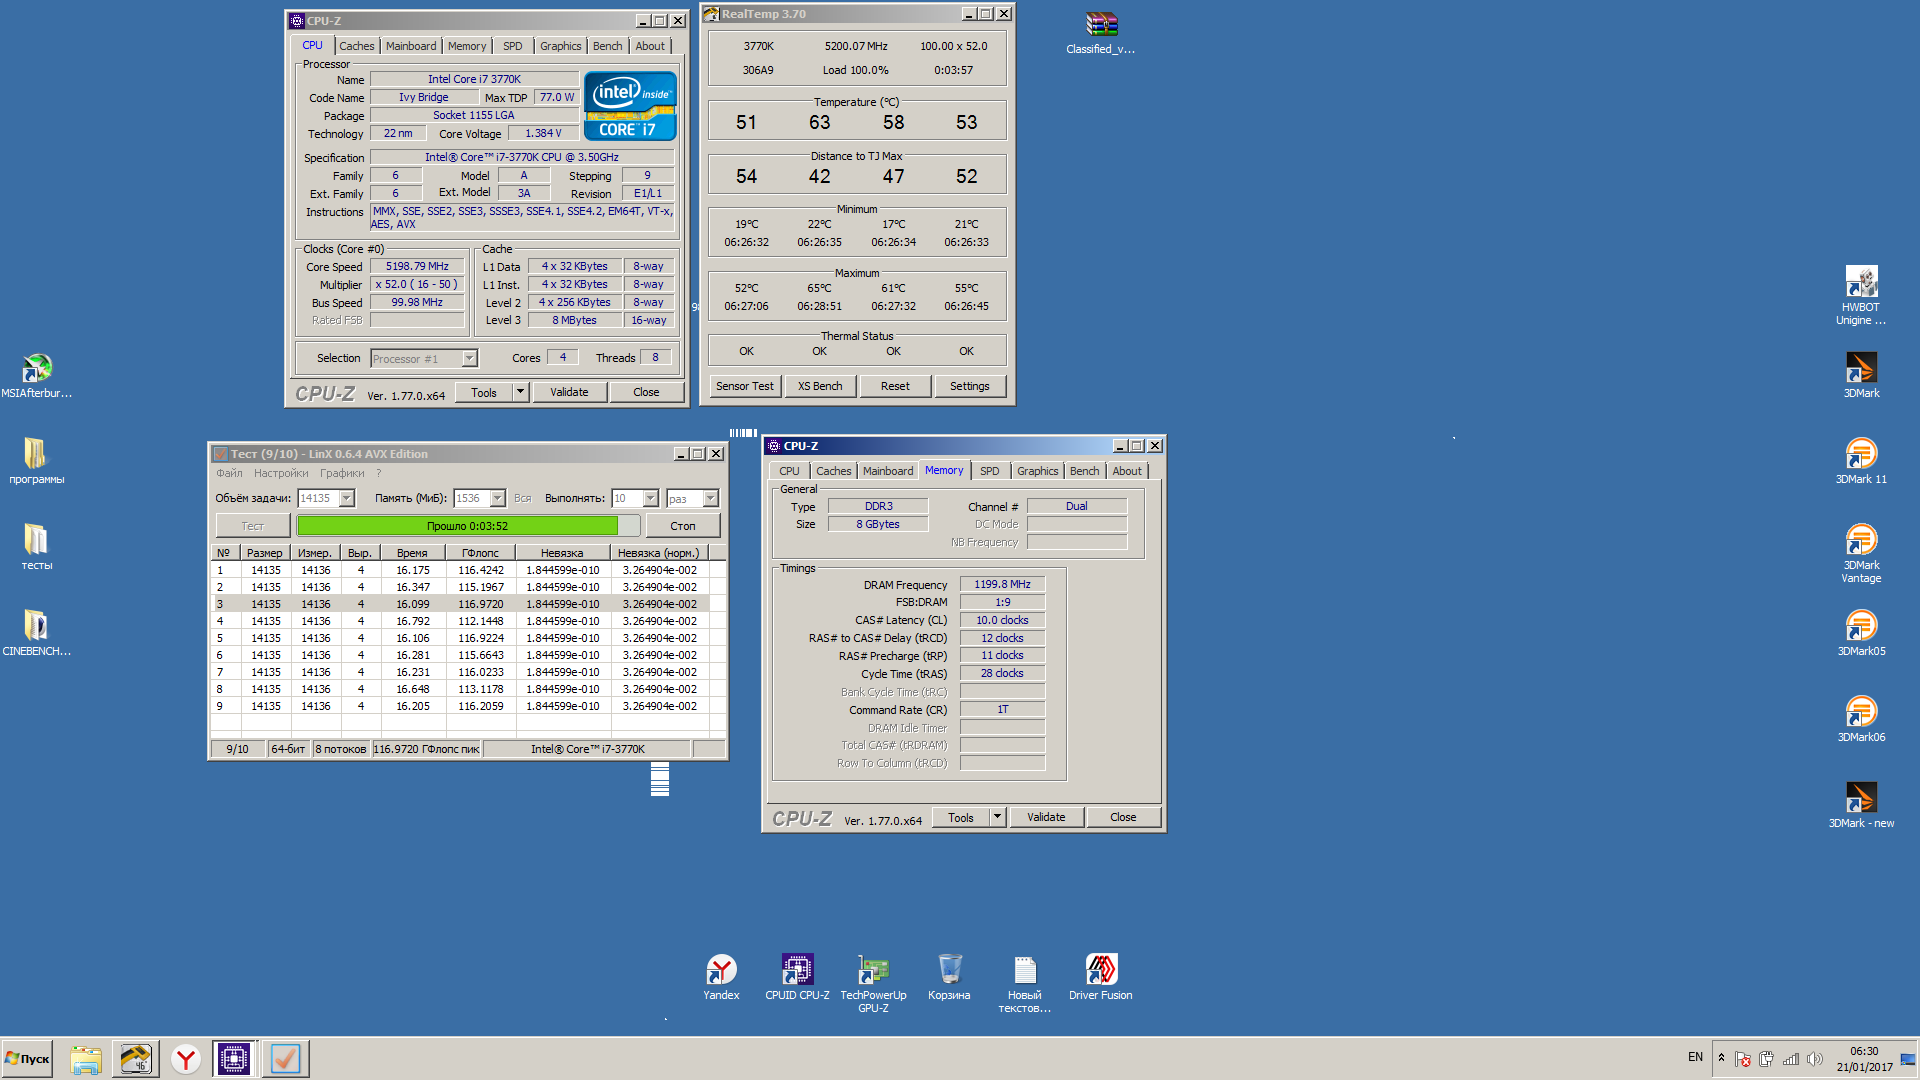Click the XS Bench button in RealTemp
This screenshot has height=1080, width=1920.
click(x=820, y=386)
